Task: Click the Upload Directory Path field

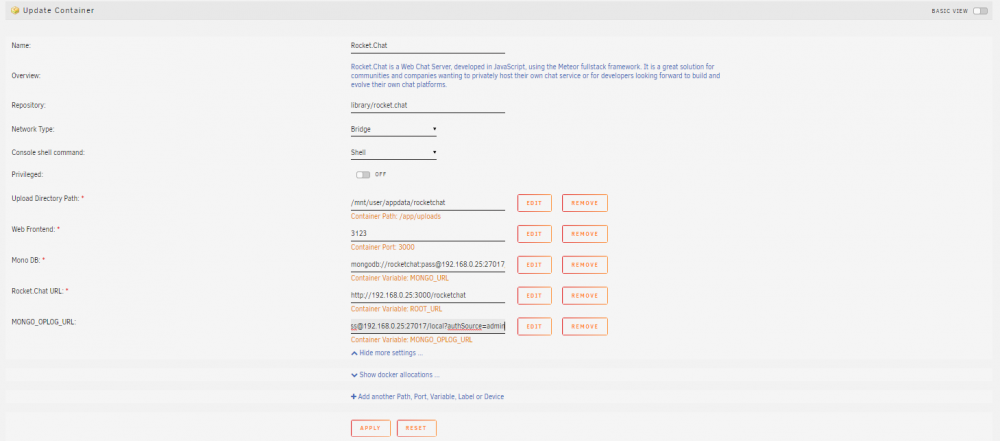Action: [x=428, y=203]
